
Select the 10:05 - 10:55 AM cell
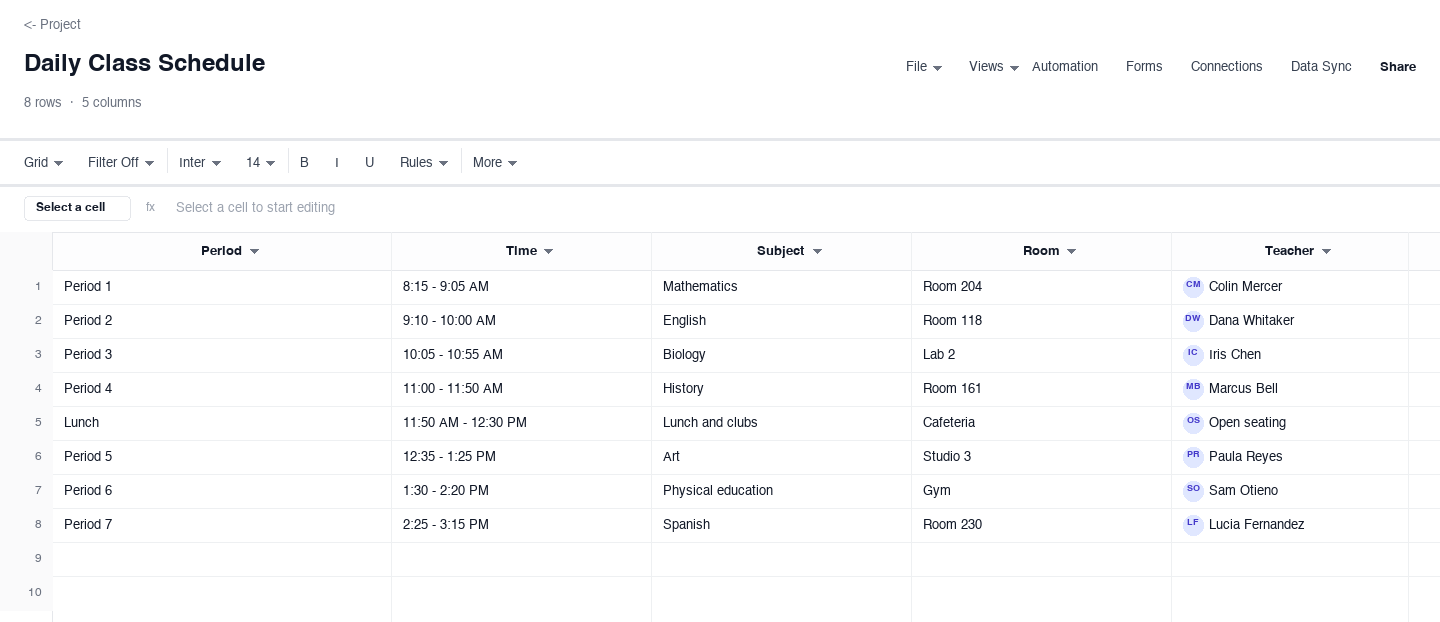coord(521,355)
